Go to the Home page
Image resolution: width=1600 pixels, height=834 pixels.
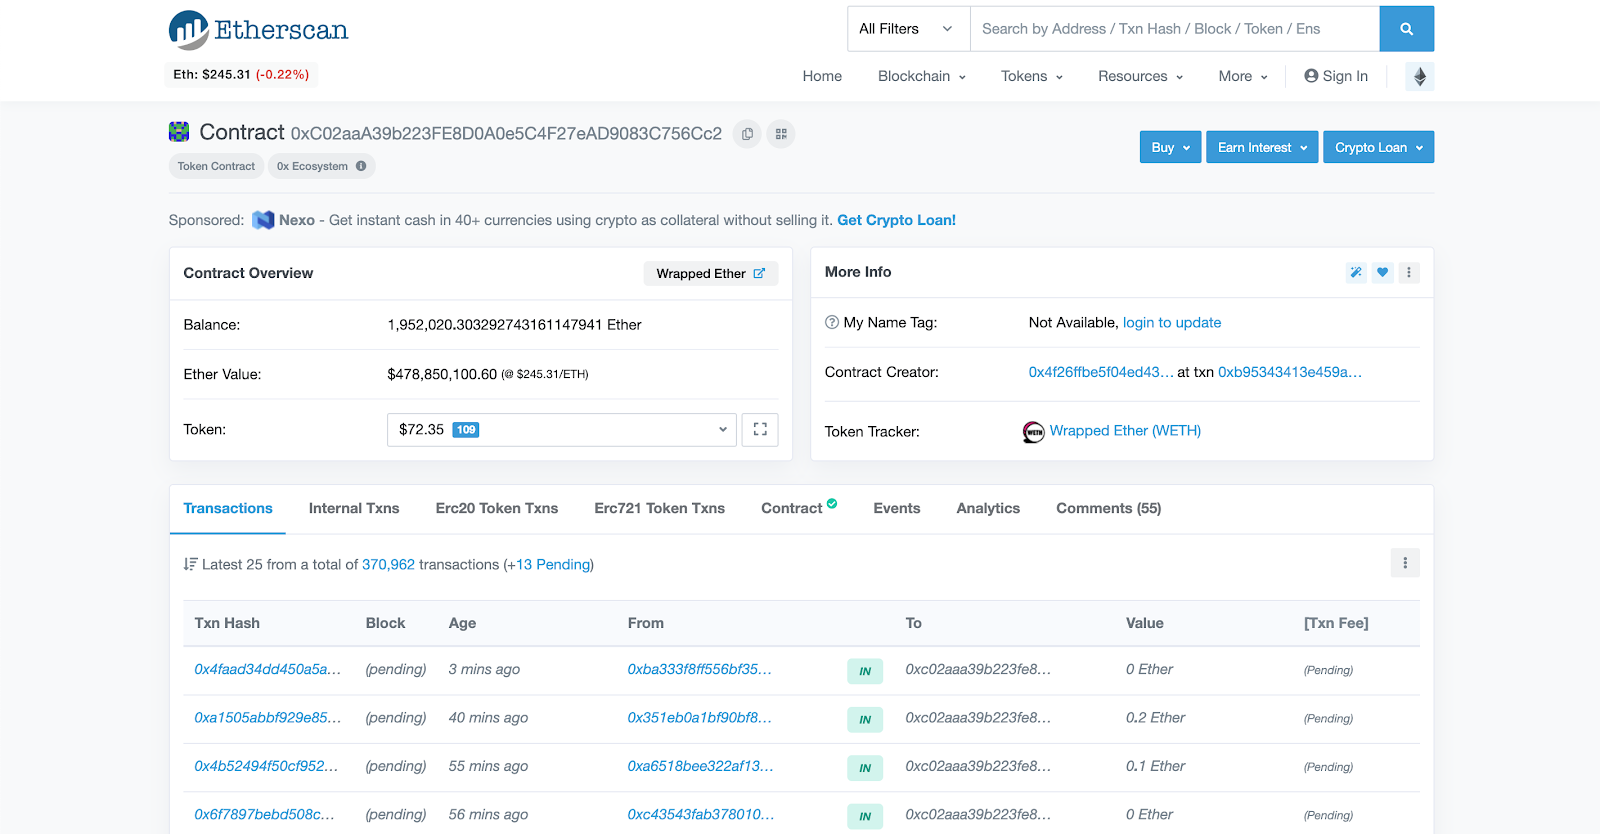click(x=822, y=76)
